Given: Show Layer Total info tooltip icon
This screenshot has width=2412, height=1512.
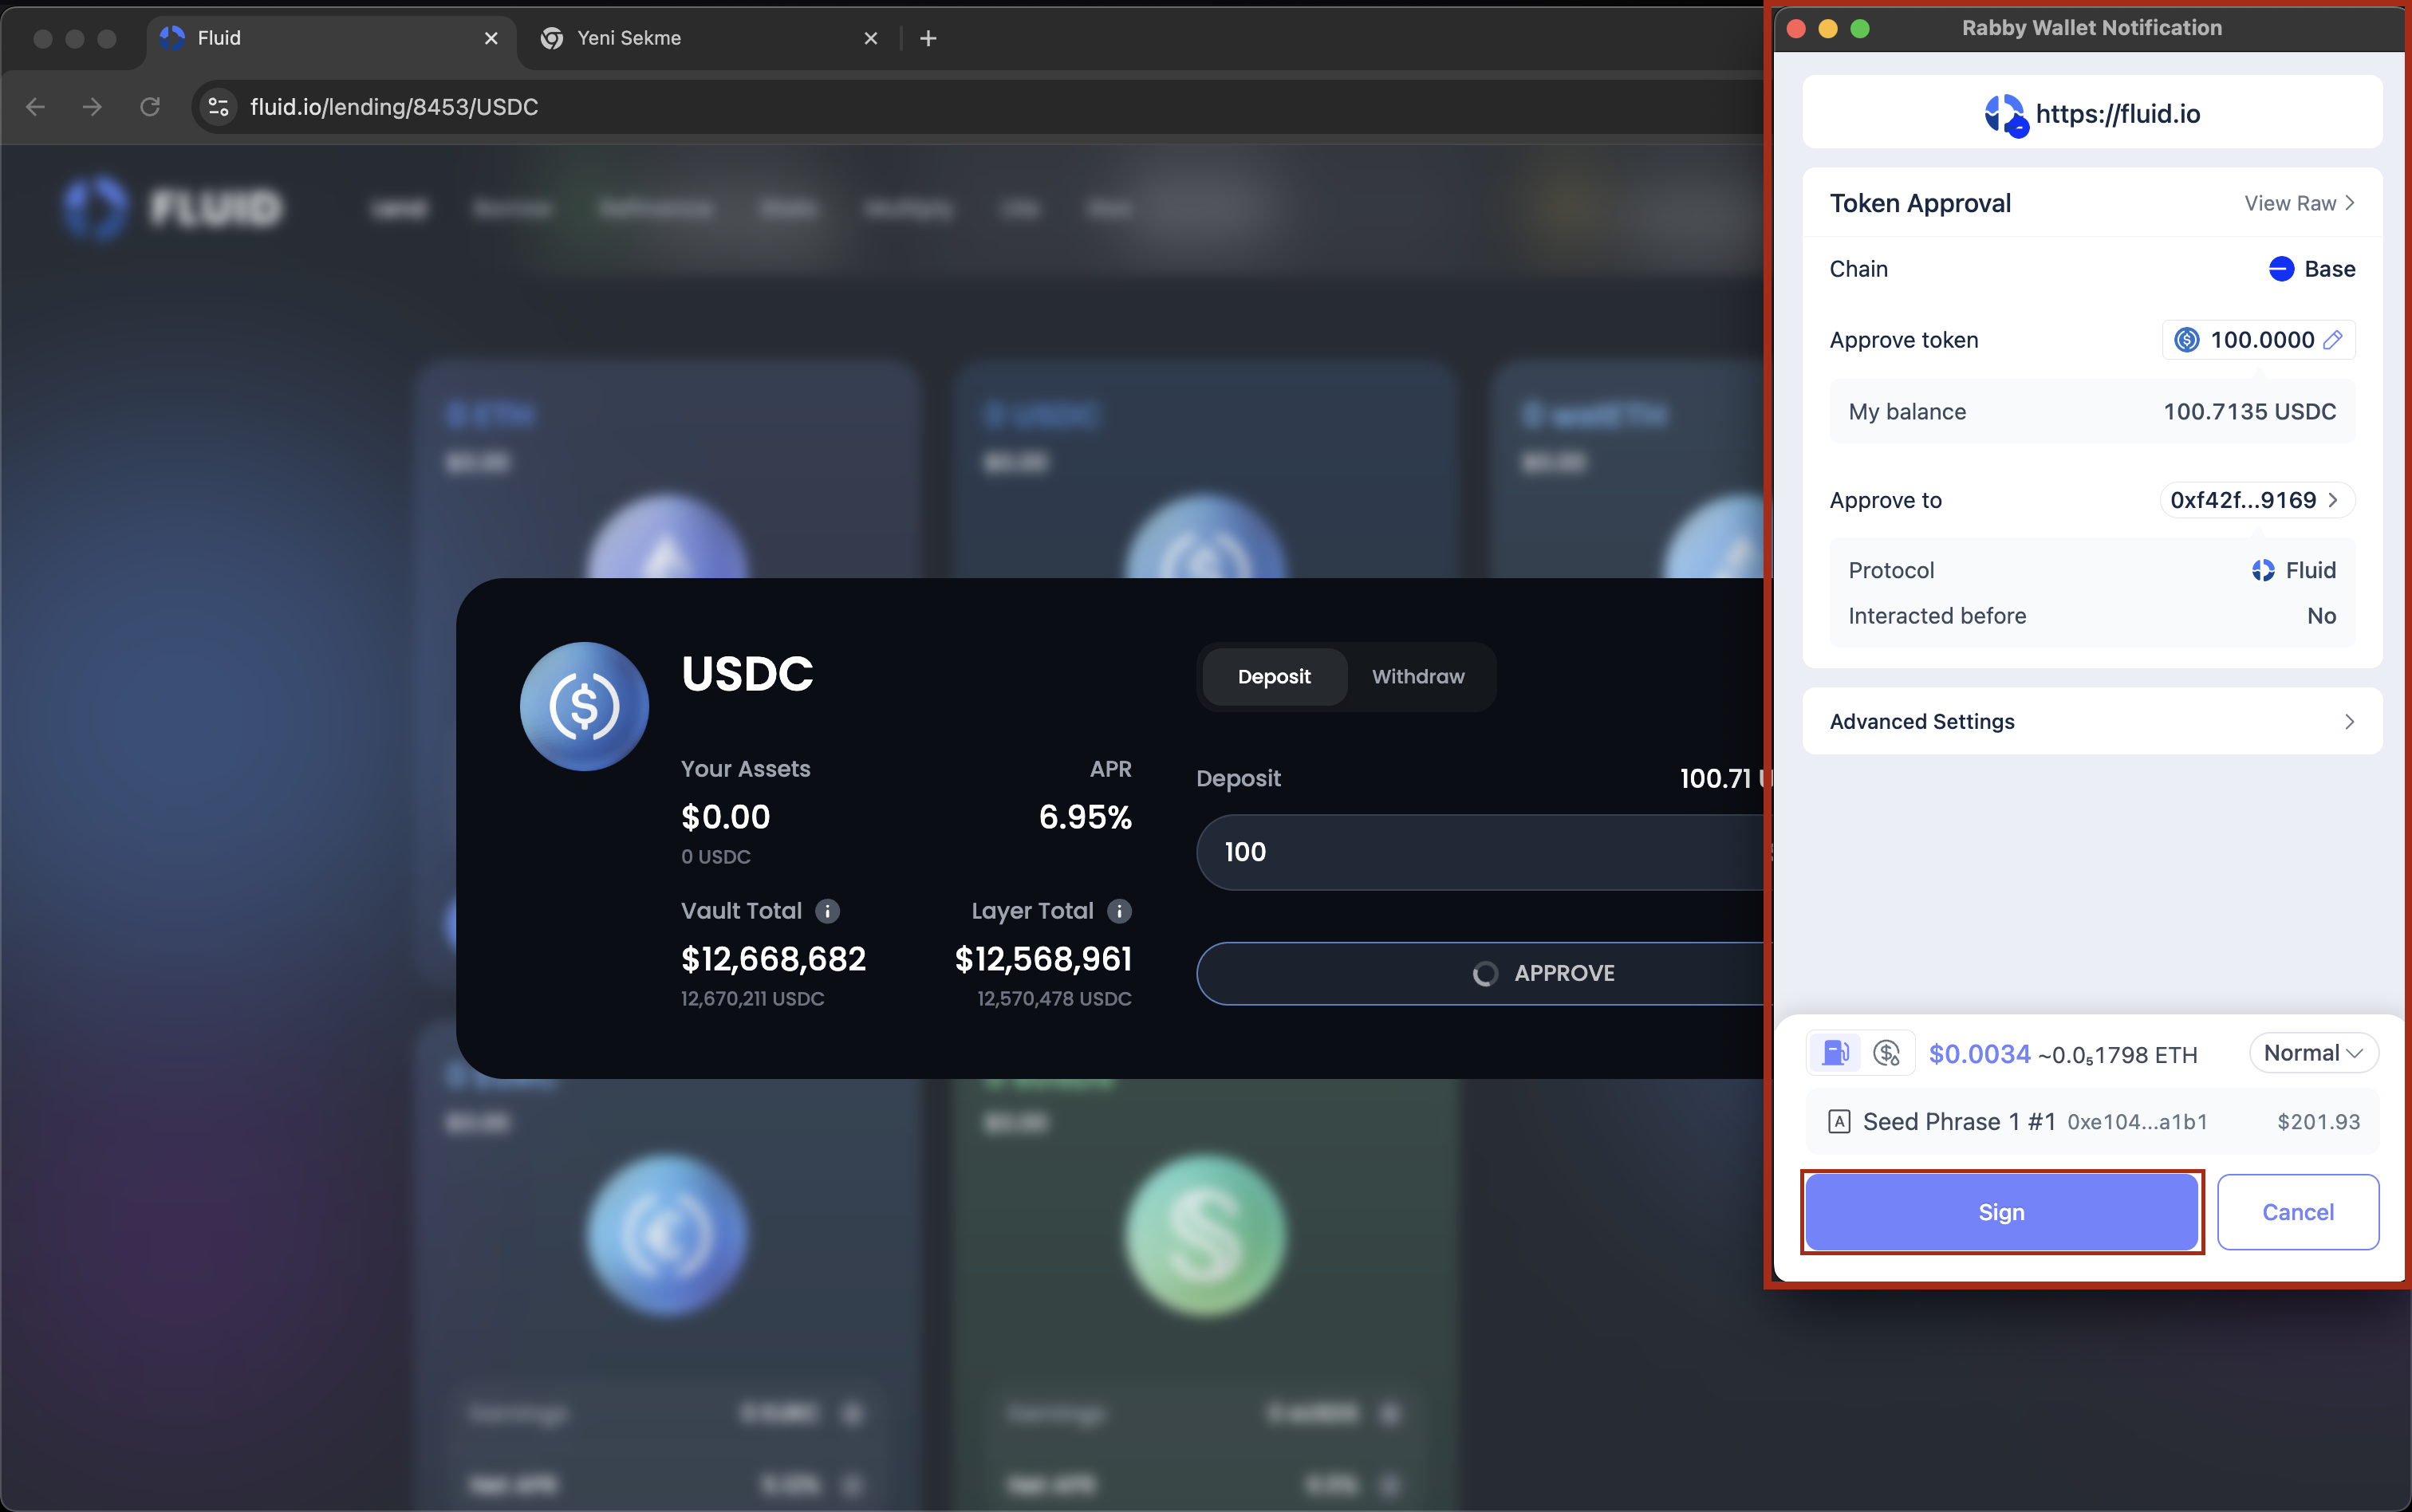Looking at the screenshot, I should (1119, 911).
